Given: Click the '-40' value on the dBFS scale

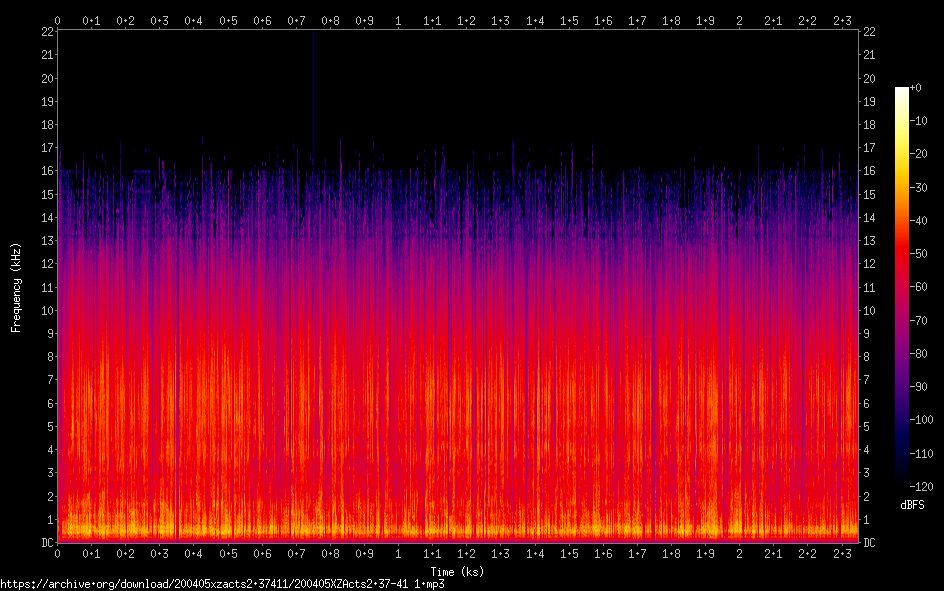Looking at the screenshot, I should [919, 221].
